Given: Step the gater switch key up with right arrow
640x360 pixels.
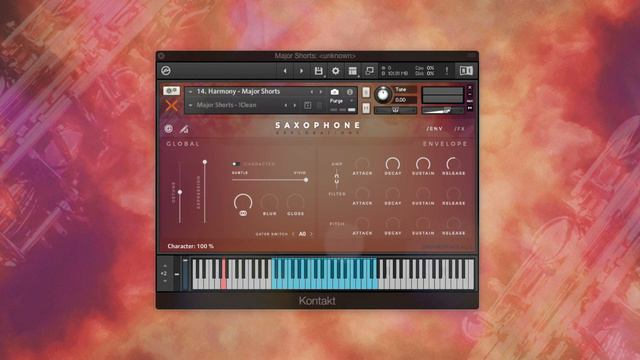Looking at the screenshot, I should click(x=311, y=234).
